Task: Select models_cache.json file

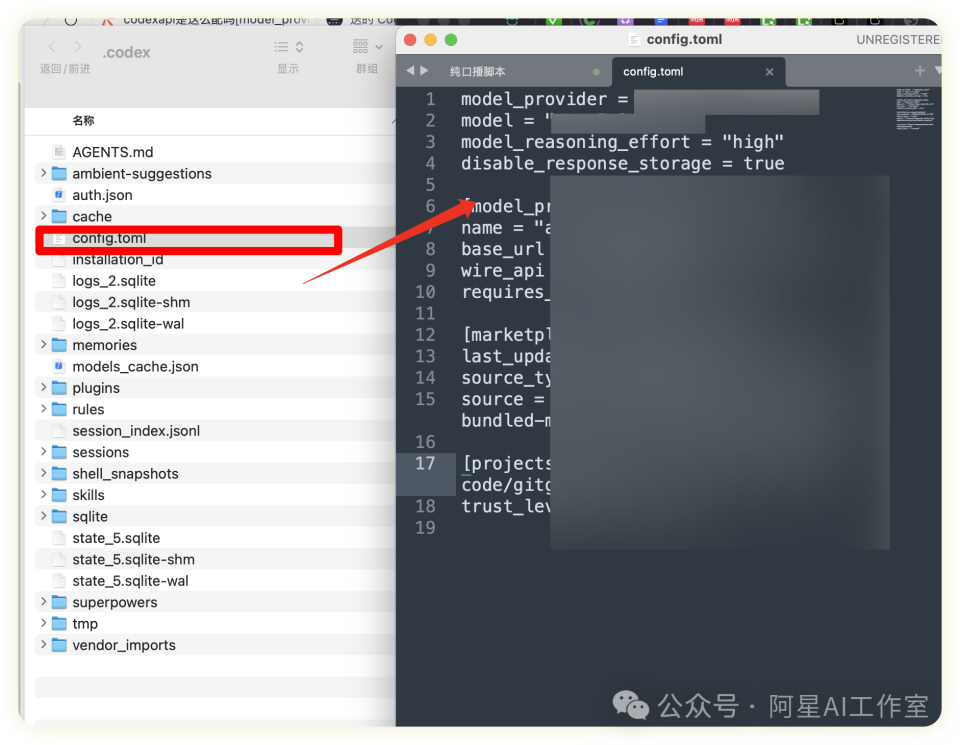Action: click(x=135, y=367)
